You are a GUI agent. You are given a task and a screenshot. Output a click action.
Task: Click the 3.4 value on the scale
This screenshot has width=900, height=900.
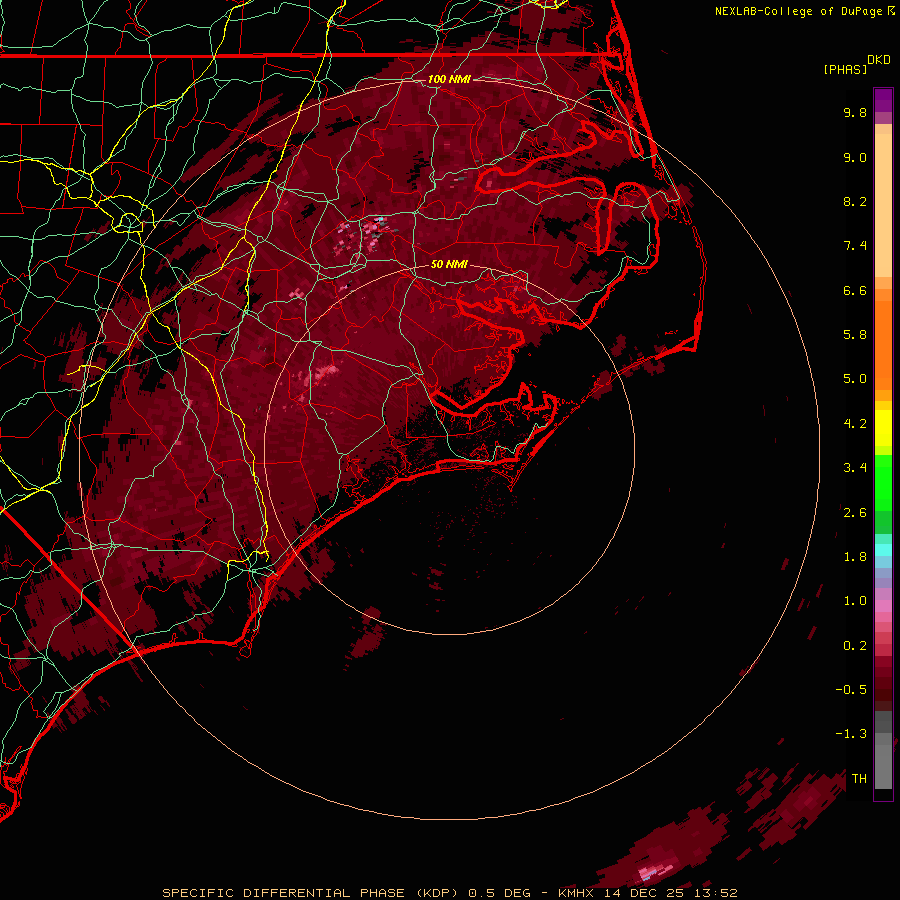click(855, 468)
